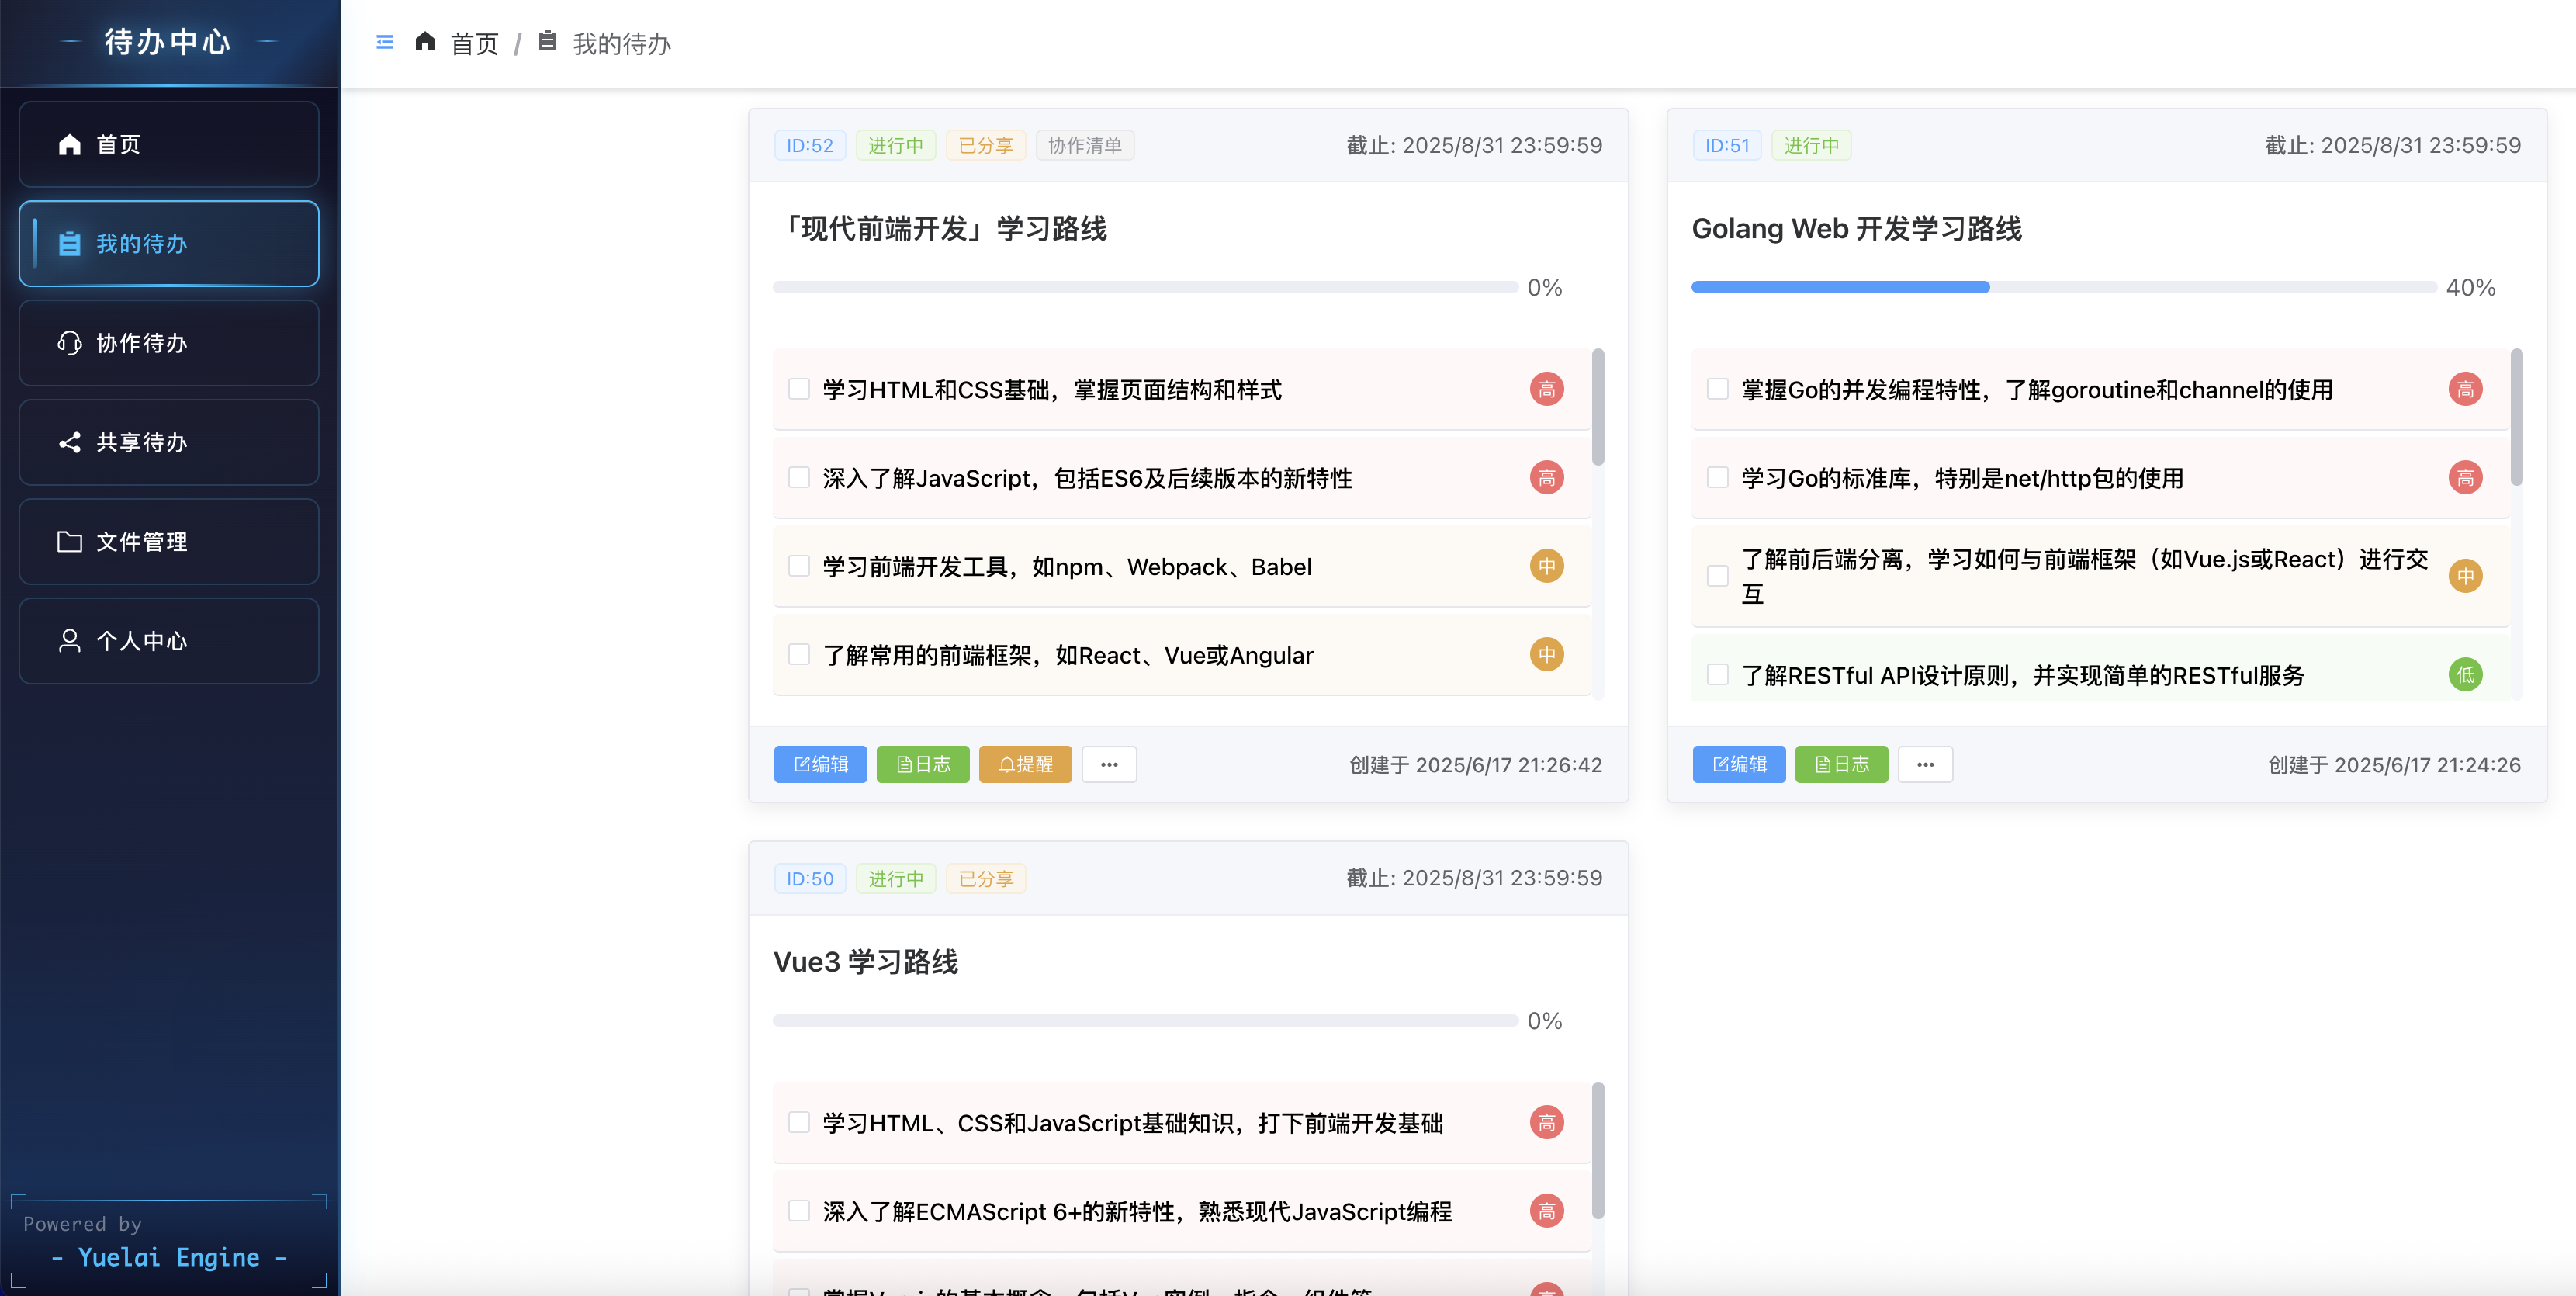Click the 进行中 tag on ID:51 card
The image size is (2576, 1296).
click(1811, 145)
